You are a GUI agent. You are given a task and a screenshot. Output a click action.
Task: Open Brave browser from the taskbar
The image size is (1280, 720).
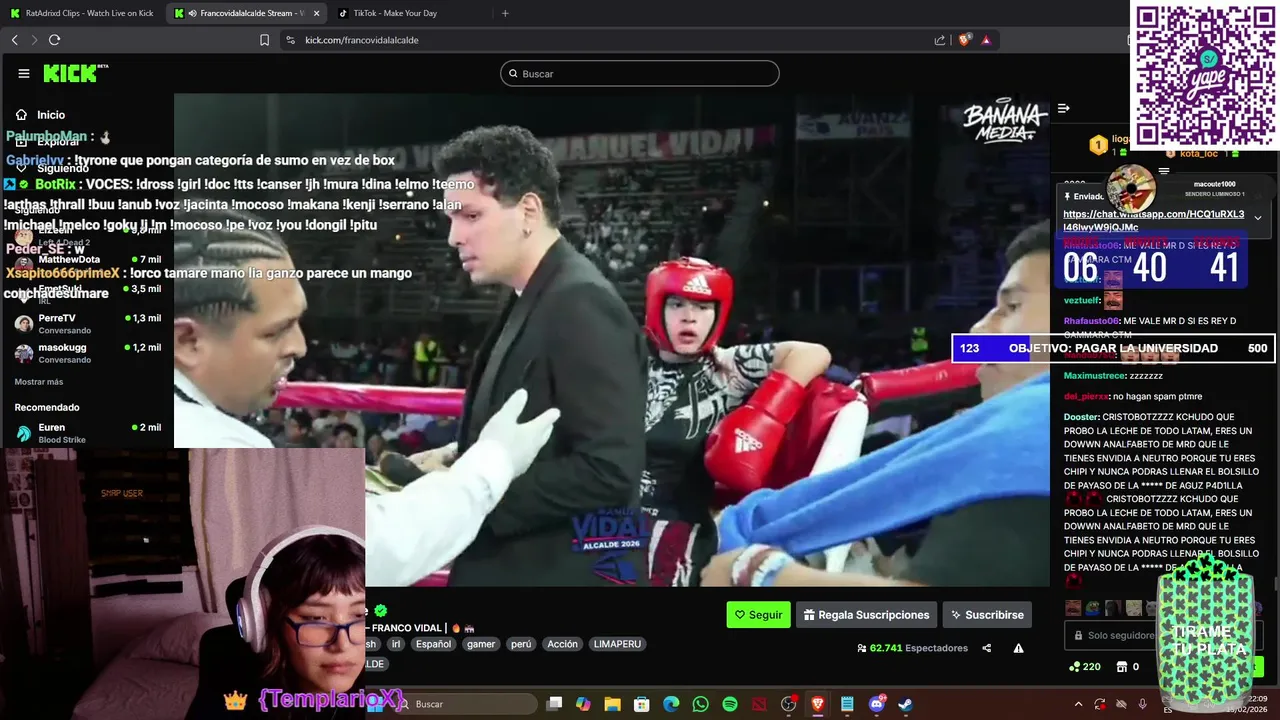(818, 704)
